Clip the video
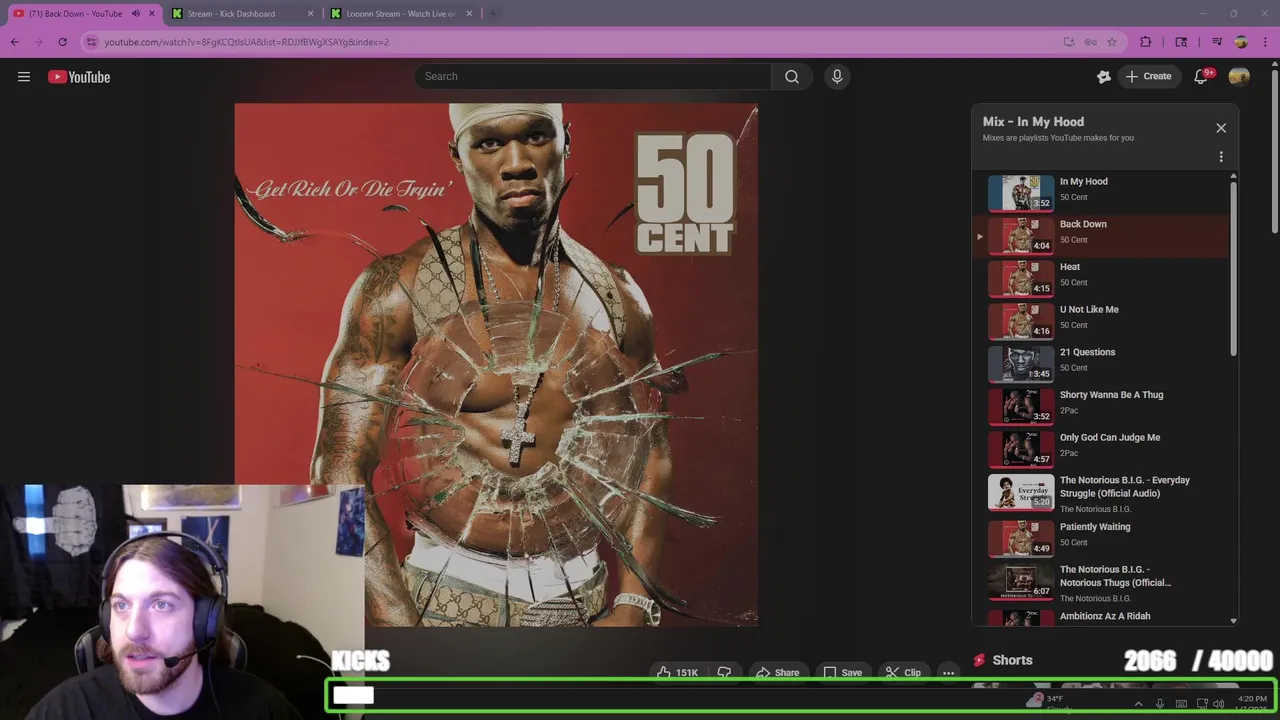This screenshot has height=720, width=1280. 903,673
